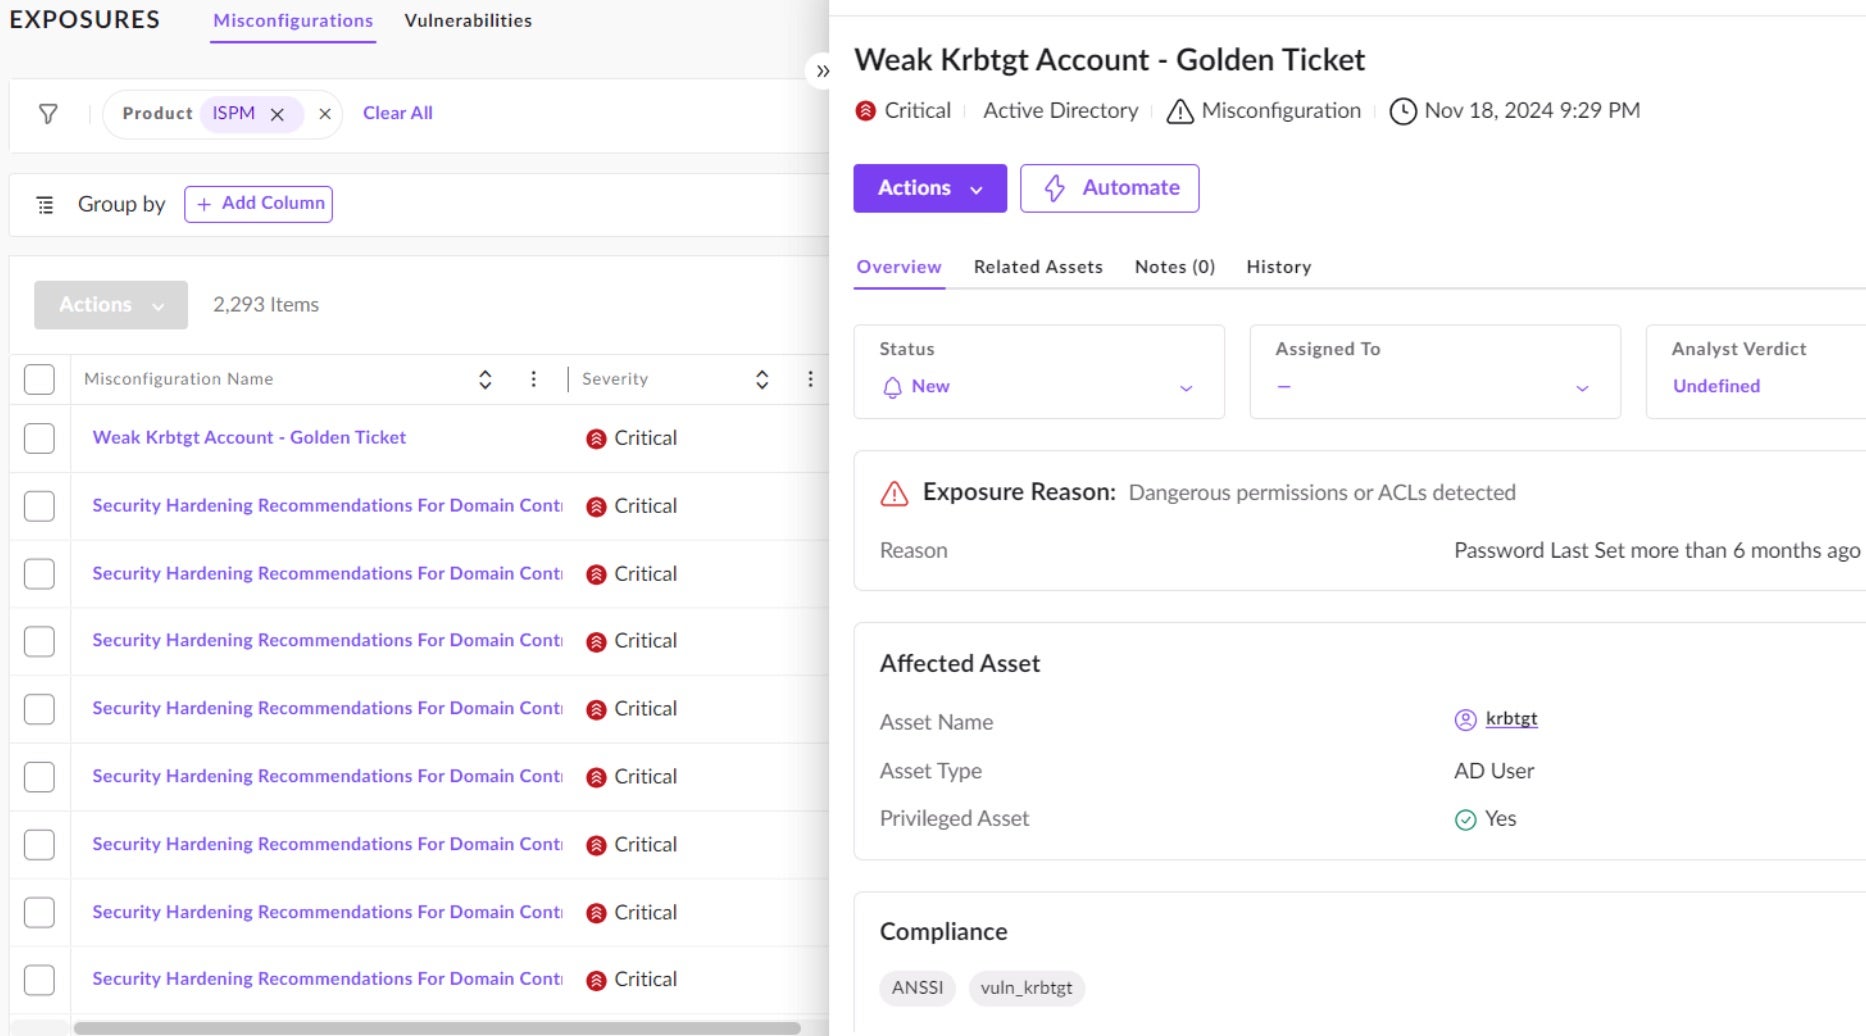The image size is (1866, 1036).
Task: Expand the Status dropdown
Action: [x=1186, y=388]
